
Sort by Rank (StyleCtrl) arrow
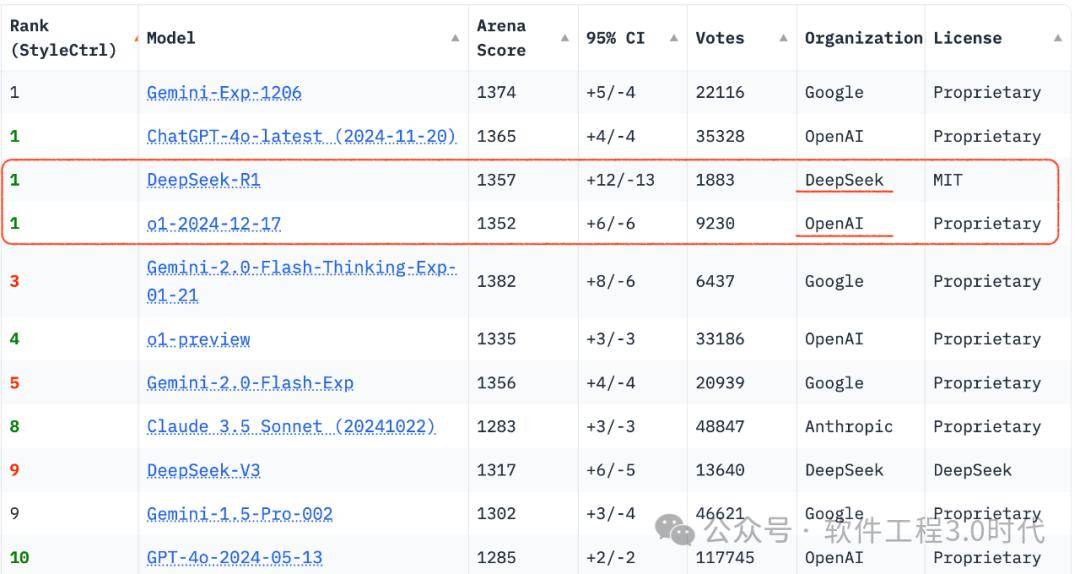point(136,38)
